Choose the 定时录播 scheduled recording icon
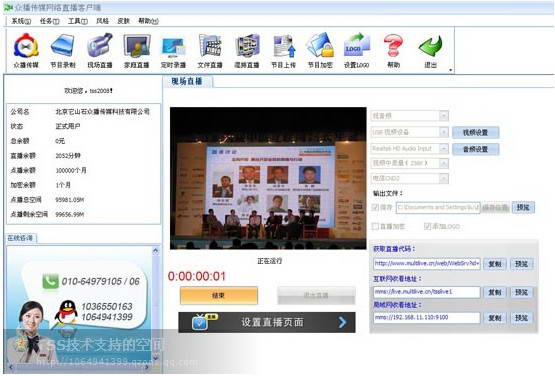The width and height of the screenshot is (555, 376). pos(173,46)
